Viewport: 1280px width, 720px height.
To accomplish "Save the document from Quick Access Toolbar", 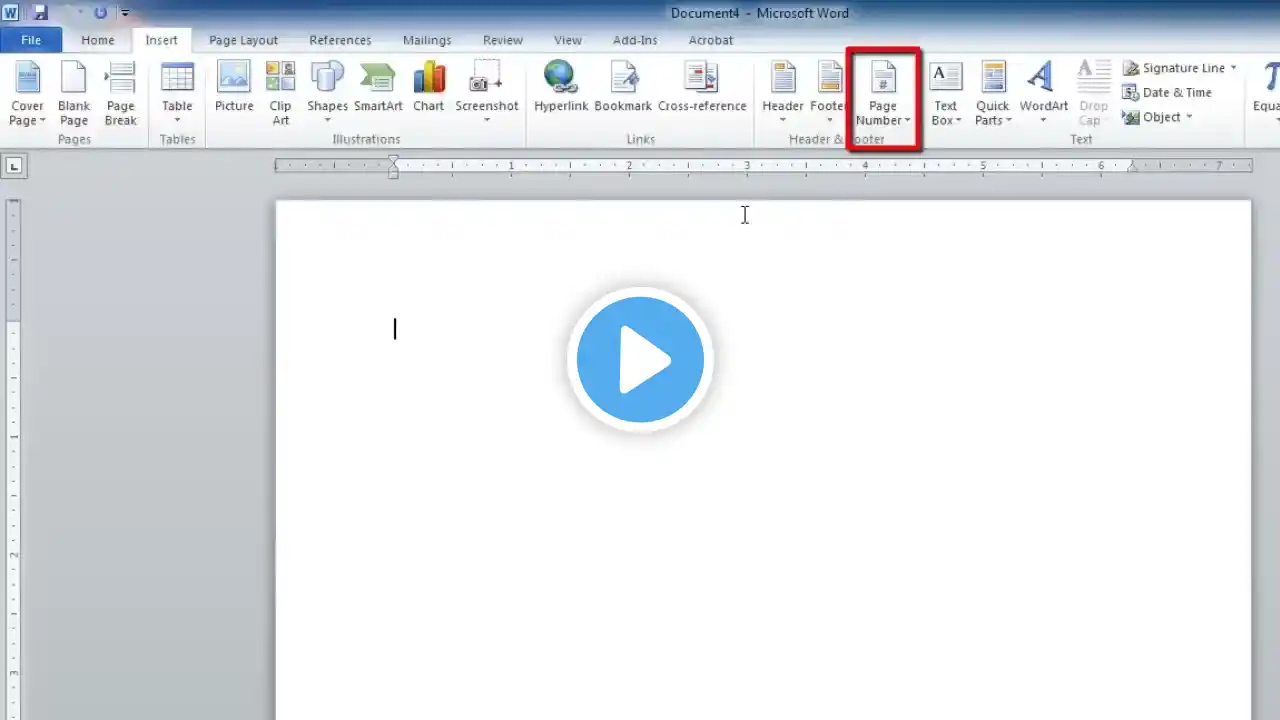I will pyautogui.click(x=40, y=13).
